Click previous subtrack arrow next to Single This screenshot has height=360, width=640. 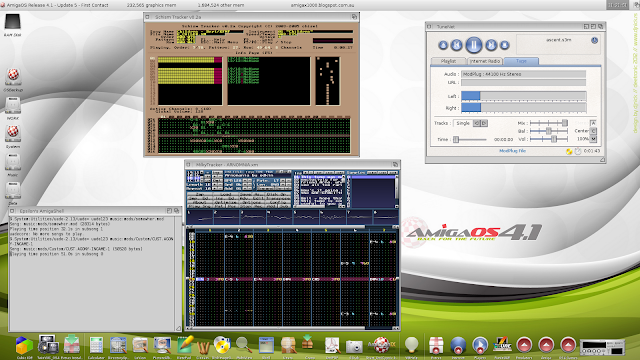476,123
